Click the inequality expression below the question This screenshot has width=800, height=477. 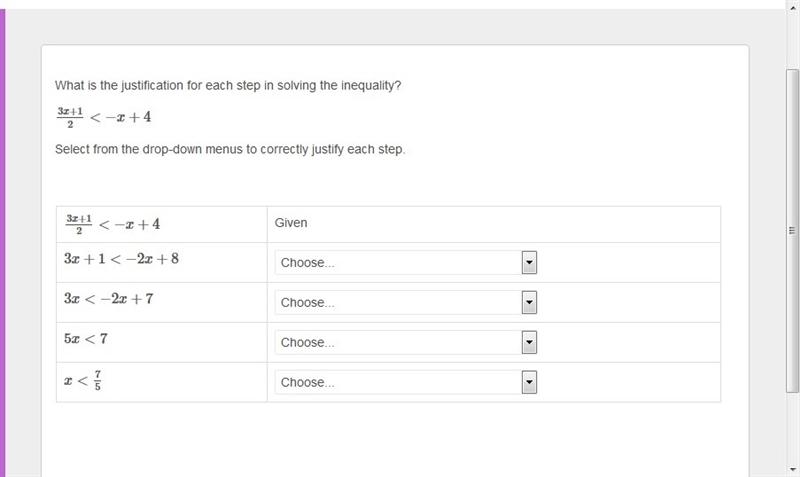tap(104, 117)
